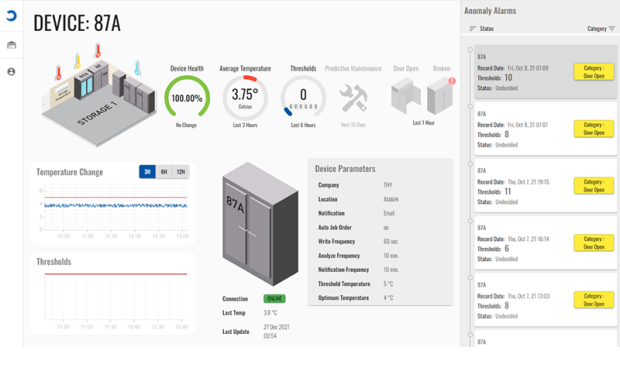
Task: Select the 3H temperature range
Action: point(147,172)
